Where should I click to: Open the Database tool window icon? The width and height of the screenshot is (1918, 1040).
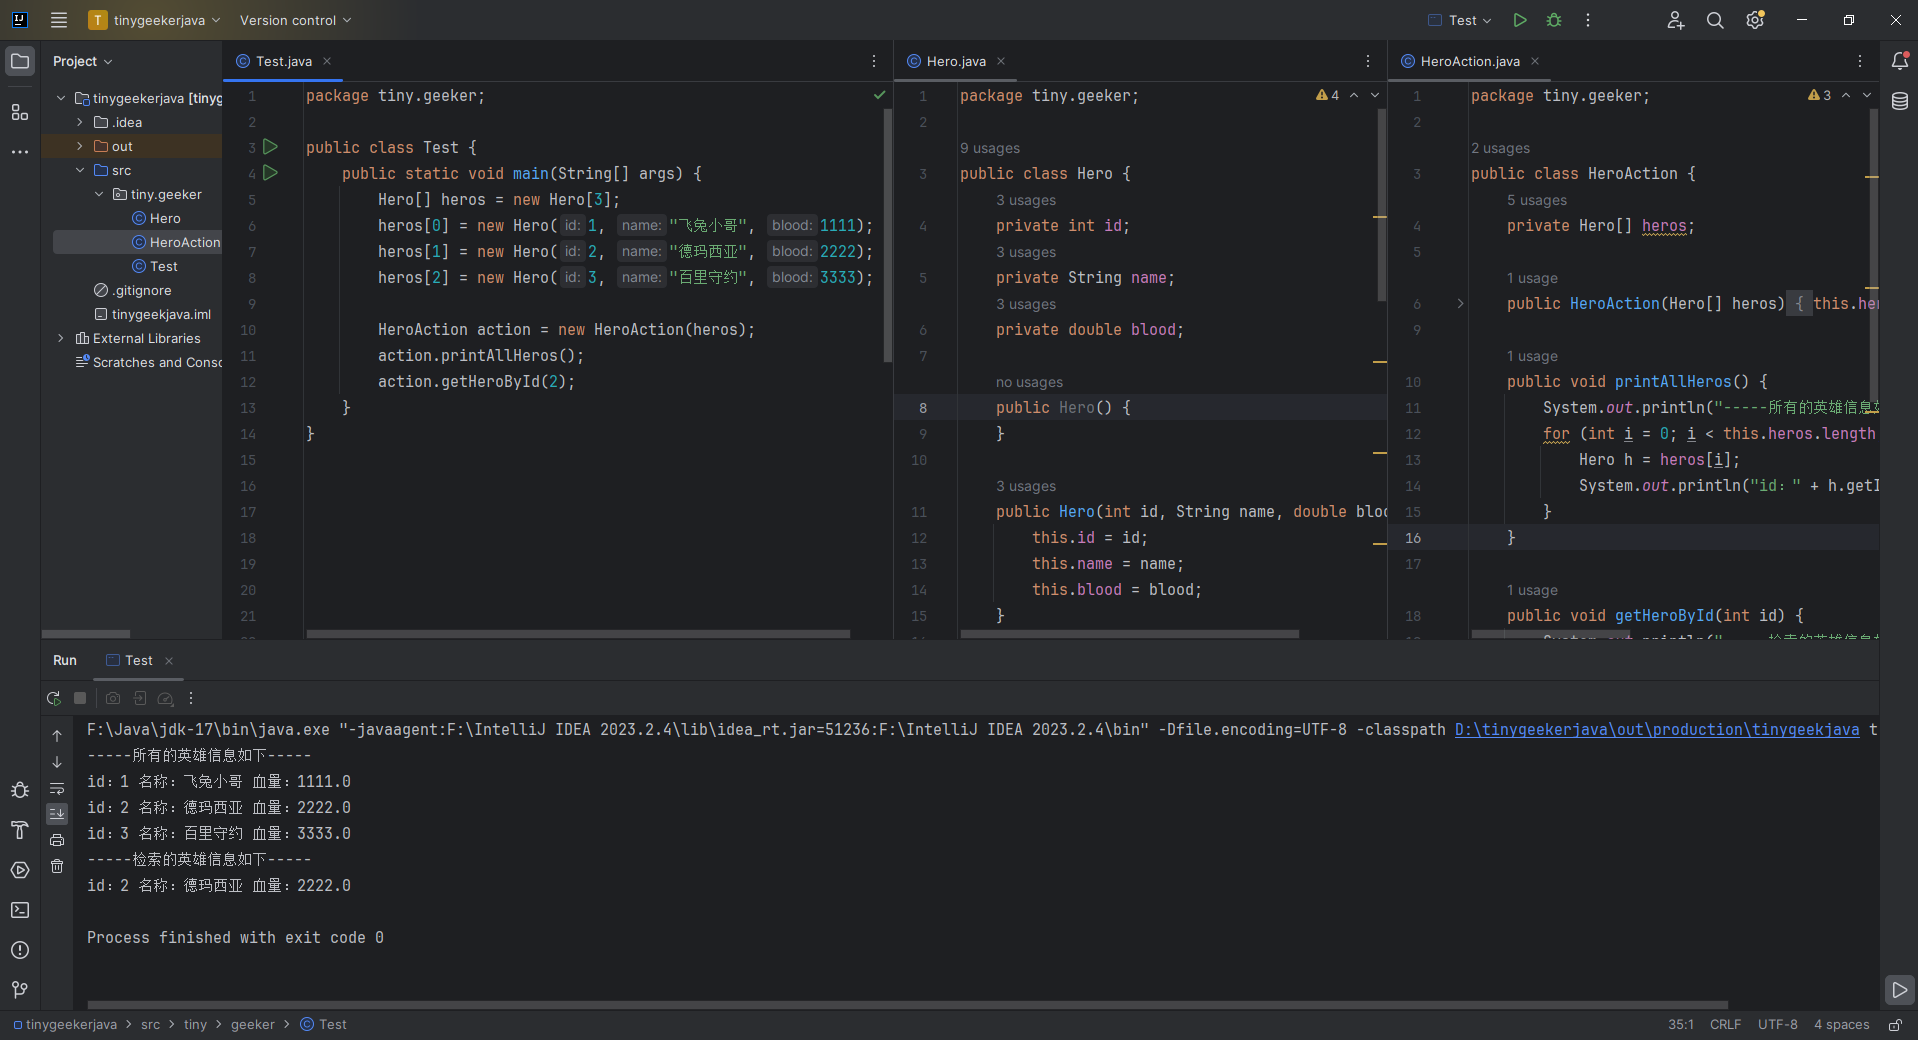pyautogui.click(x=1900, y=101)
